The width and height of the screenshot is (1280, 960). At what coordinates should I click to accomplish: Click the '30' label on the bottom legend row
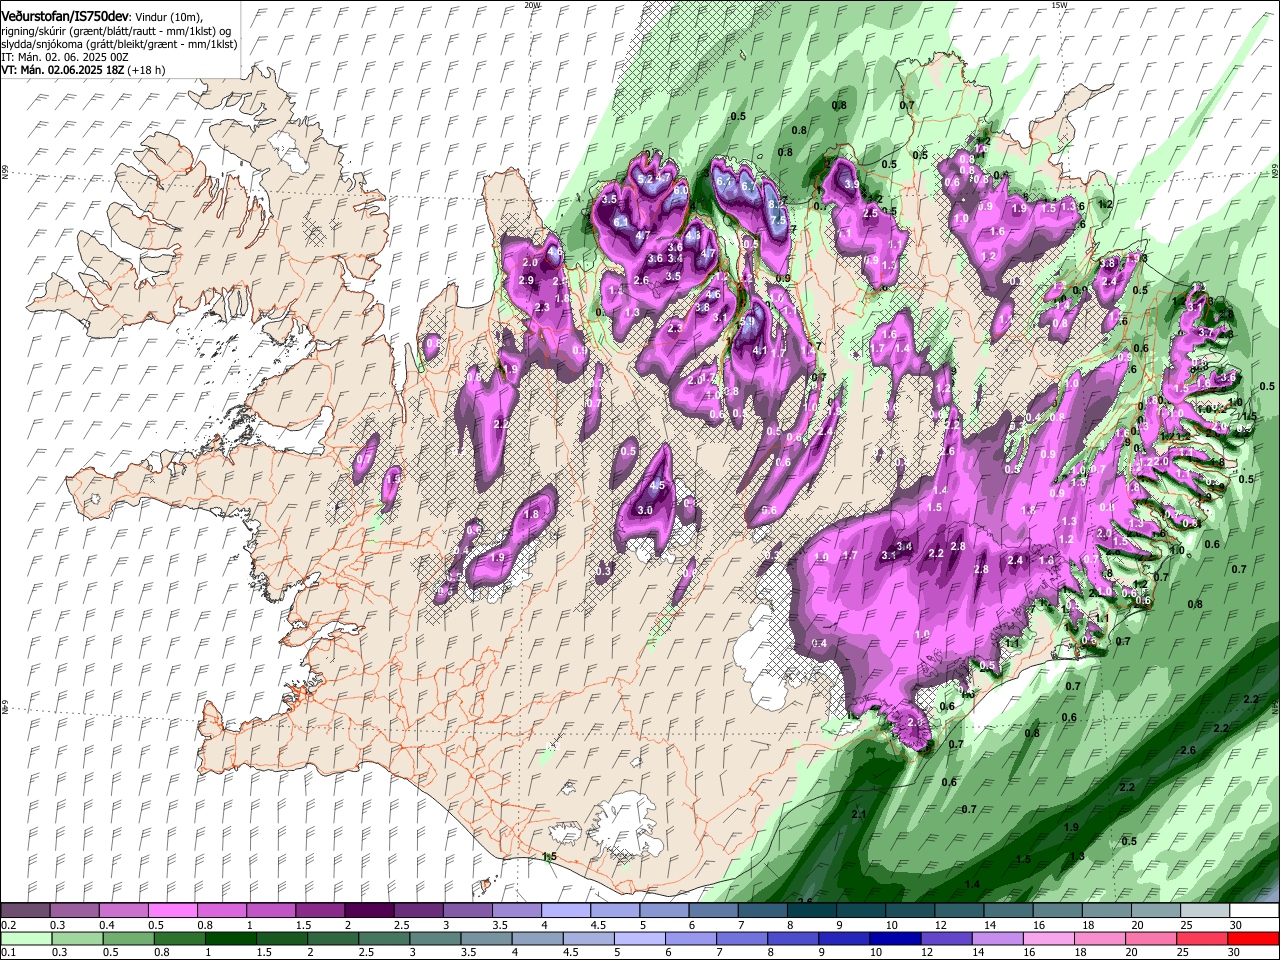click(1236, 953)
